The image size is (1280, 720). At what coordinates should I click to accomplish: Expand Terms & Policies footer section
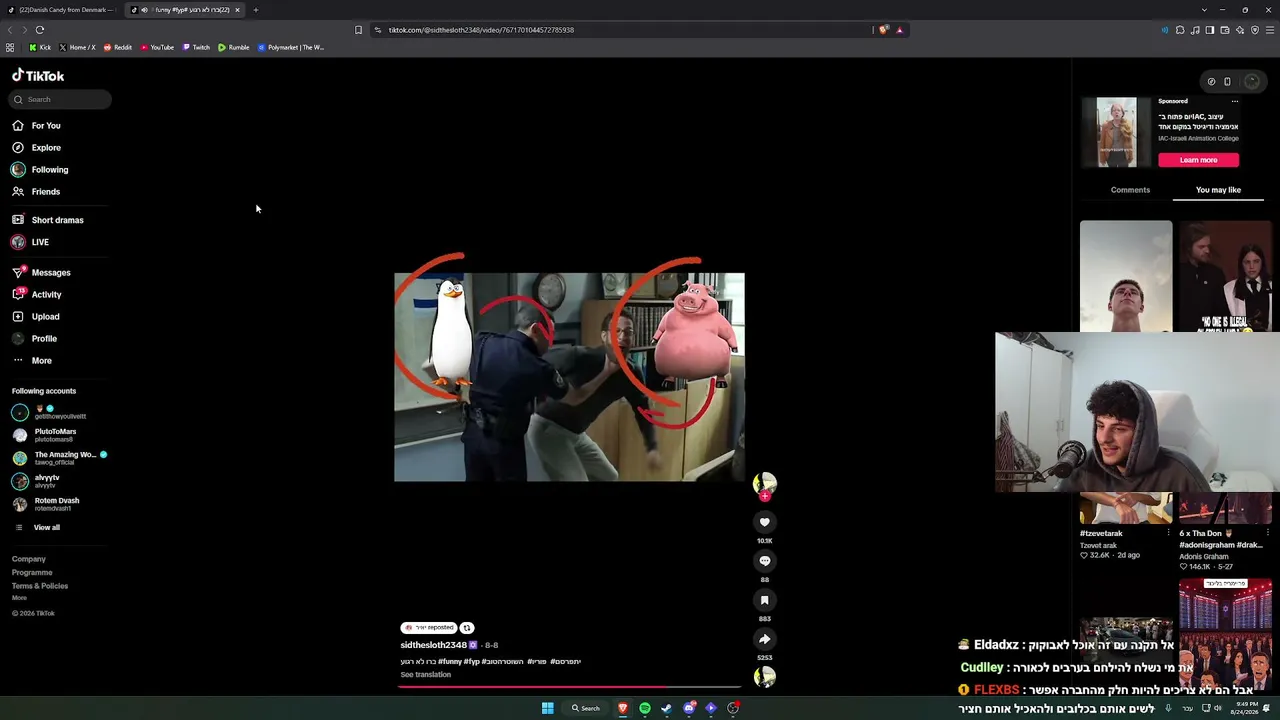(x=40, y=586)
